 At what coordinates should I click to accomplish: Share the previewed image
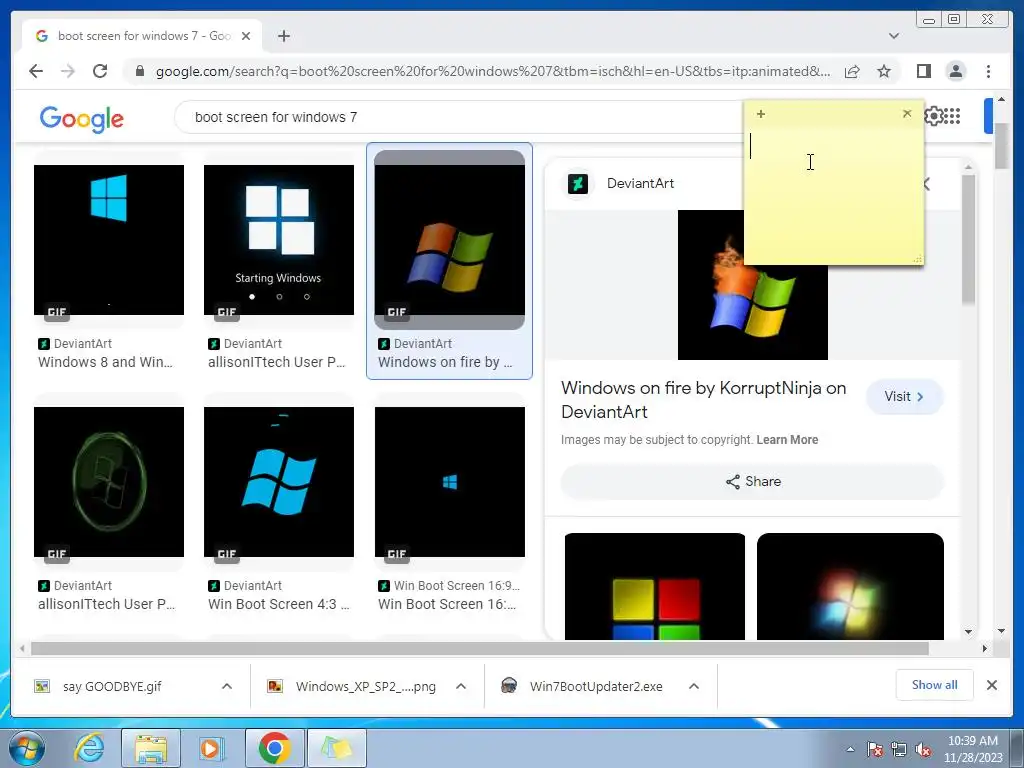coord(752,482)
